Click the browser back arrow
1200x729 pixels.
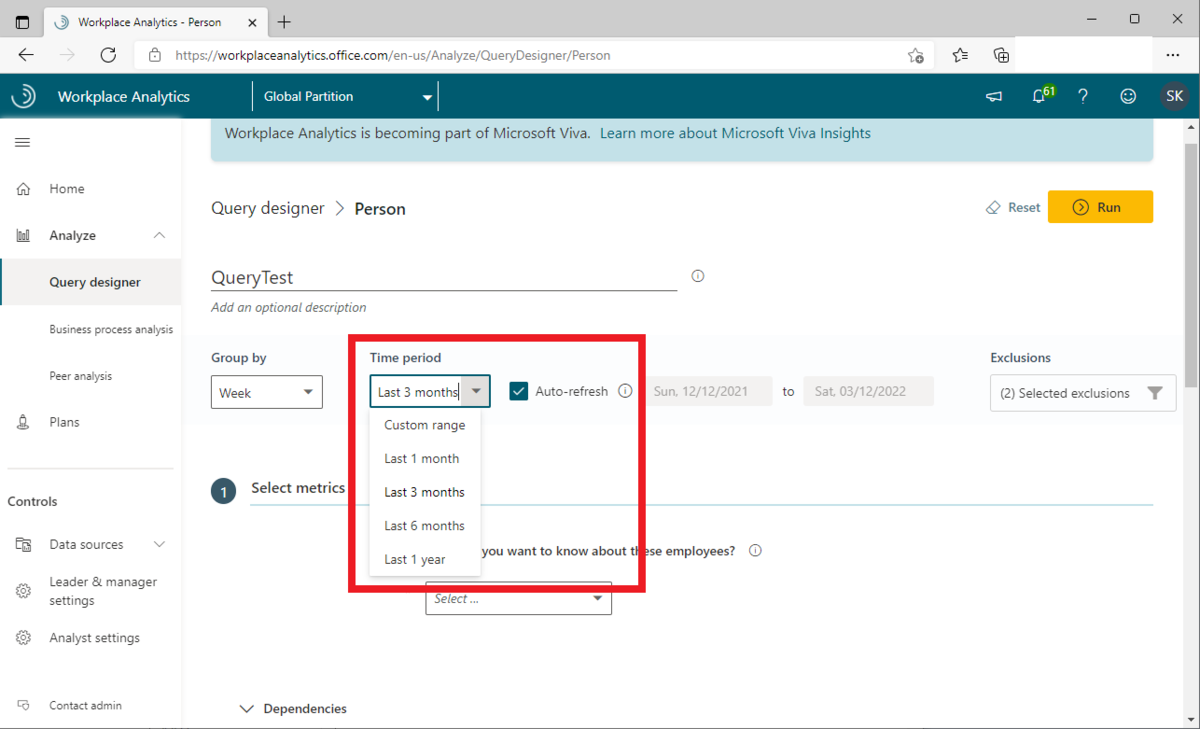[x=27, y=55]
